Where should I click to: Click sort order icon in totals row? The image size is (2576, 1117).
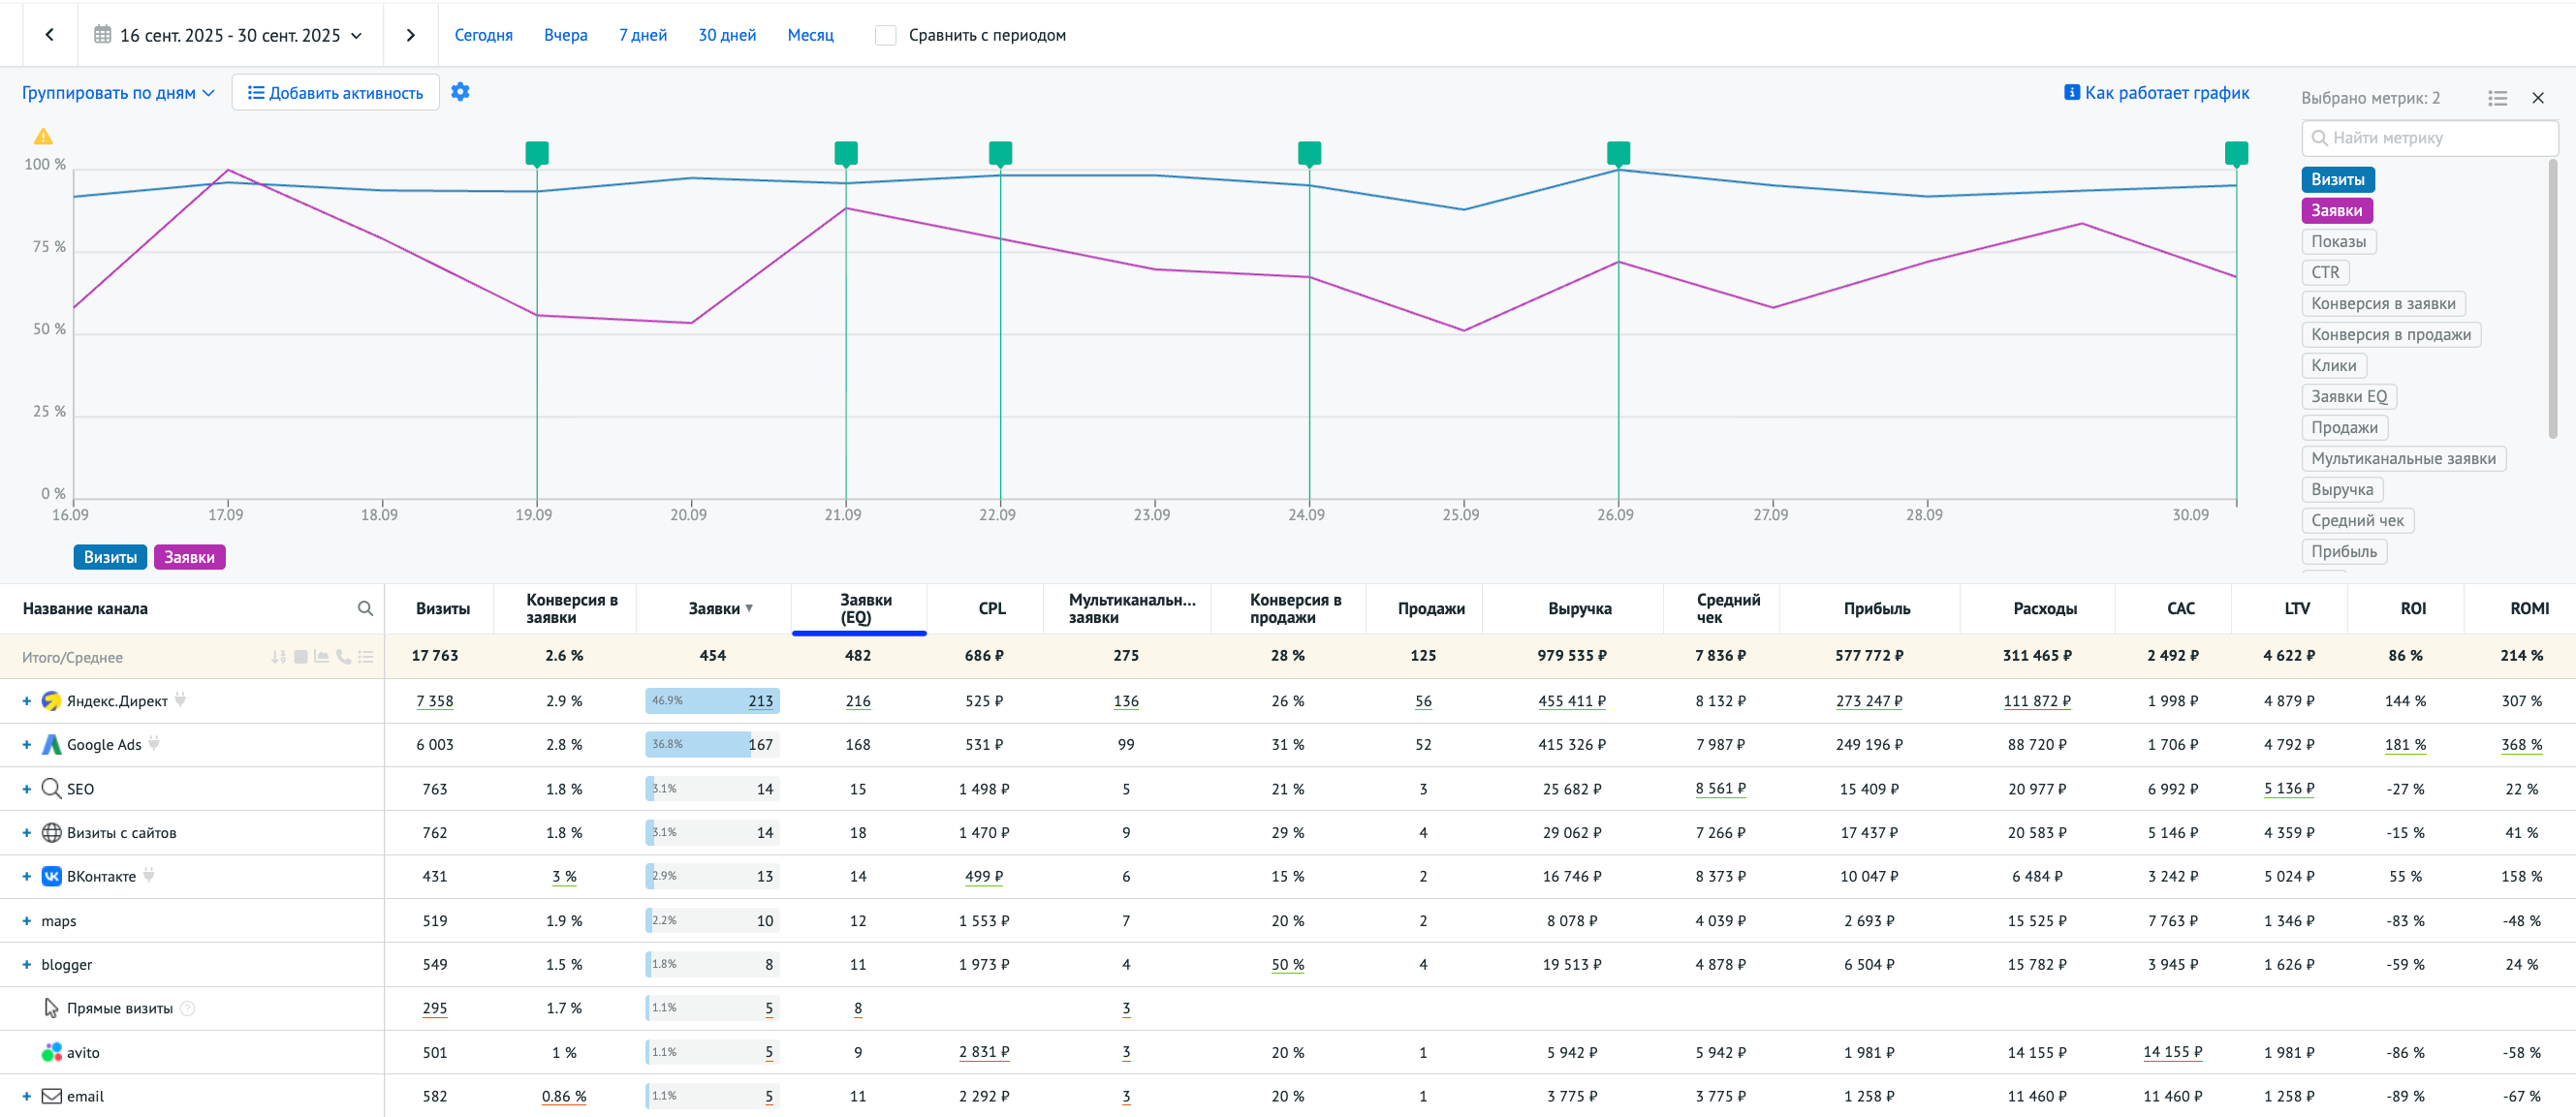[x=278, y=657]
